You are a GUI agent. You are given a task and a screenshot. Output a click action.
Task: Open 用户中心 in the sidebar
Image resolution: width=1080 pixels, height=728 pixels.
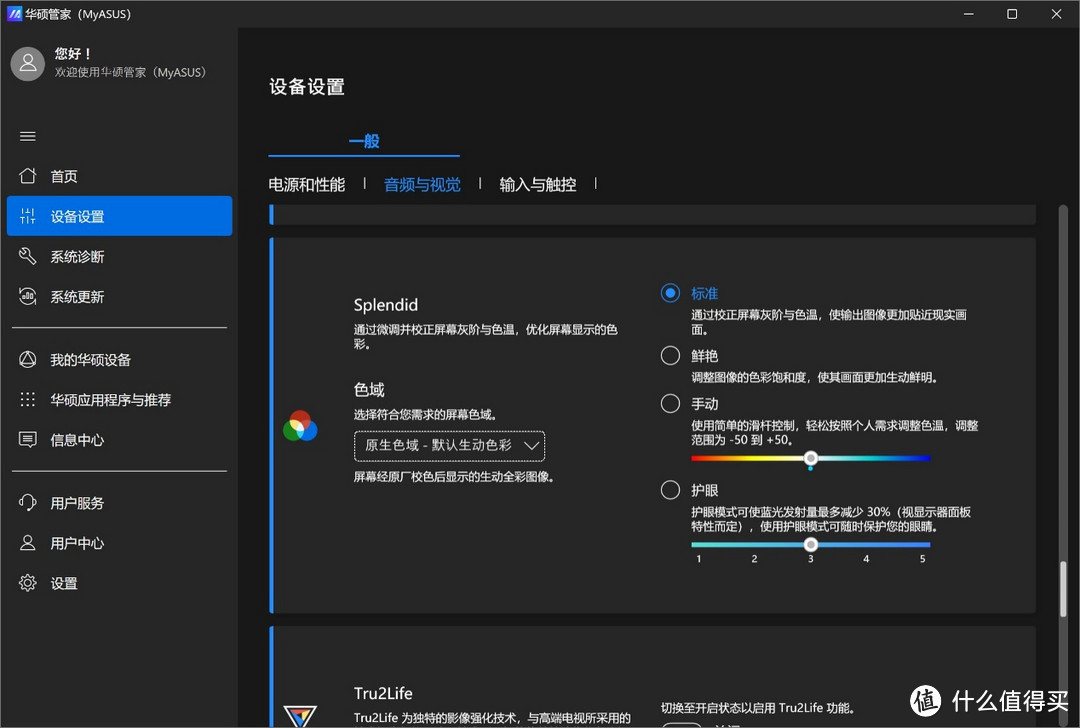point(119,543)
